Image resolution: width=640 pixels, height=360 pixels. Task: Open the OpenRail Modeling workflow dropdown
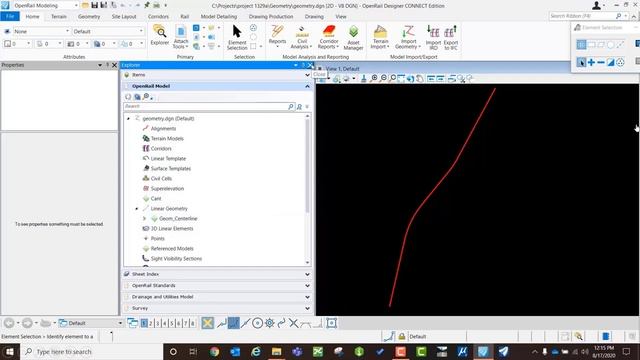45,6
